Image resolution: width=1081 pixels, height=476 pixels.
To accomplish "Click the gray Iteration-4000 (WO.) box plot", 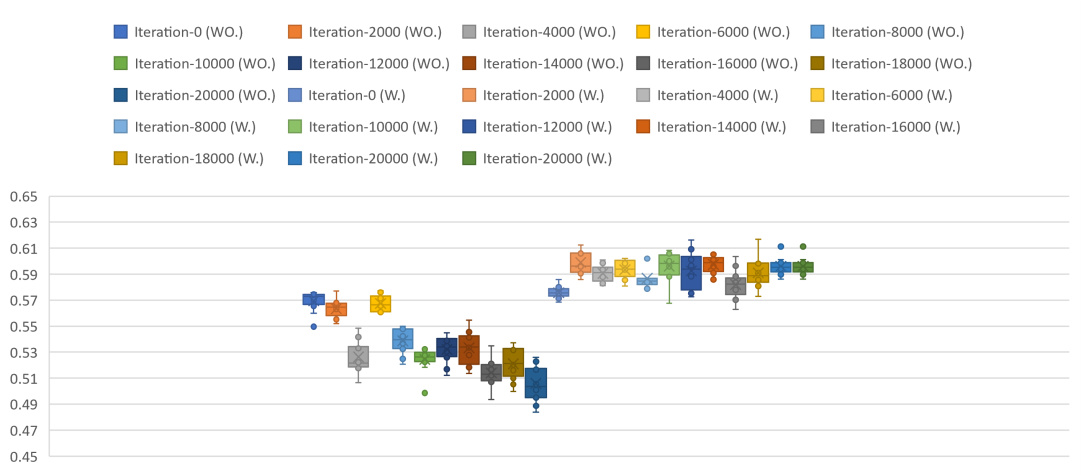I will click(358, 357).
